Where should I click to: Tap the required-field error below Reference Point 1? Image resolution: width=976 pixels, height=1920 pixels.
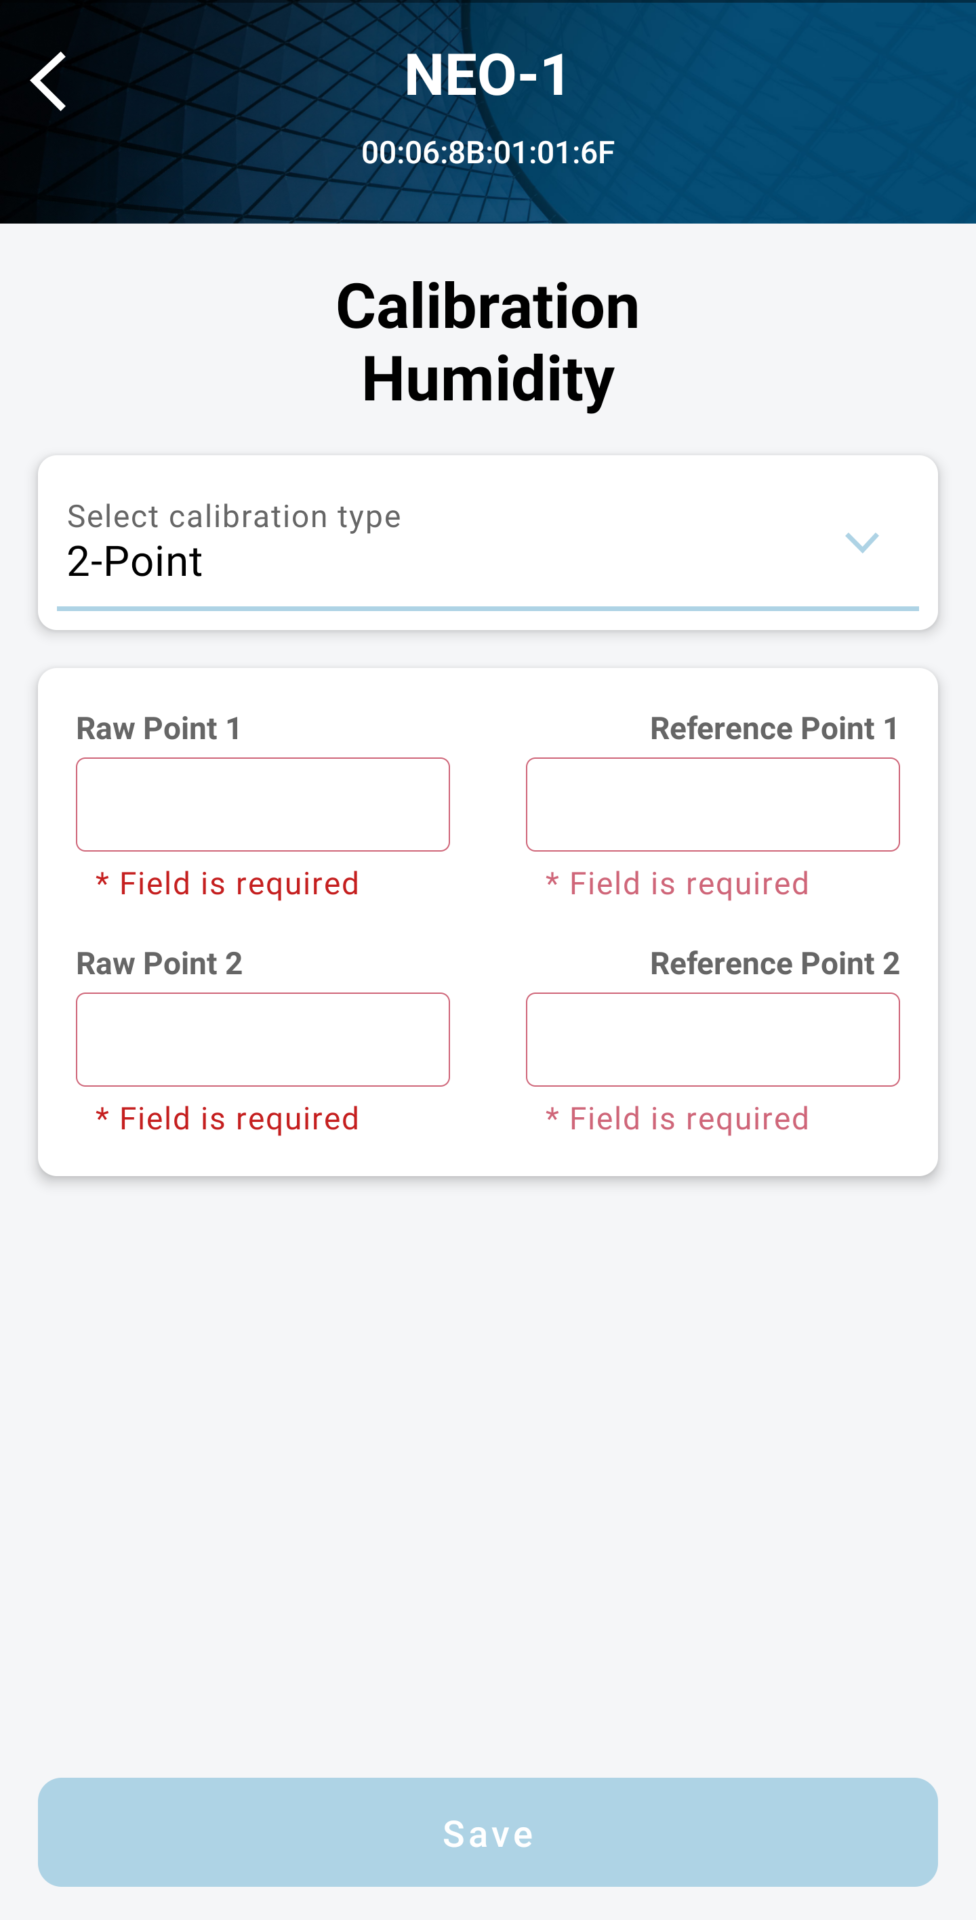pyautogui.click(x=677, y=883)
